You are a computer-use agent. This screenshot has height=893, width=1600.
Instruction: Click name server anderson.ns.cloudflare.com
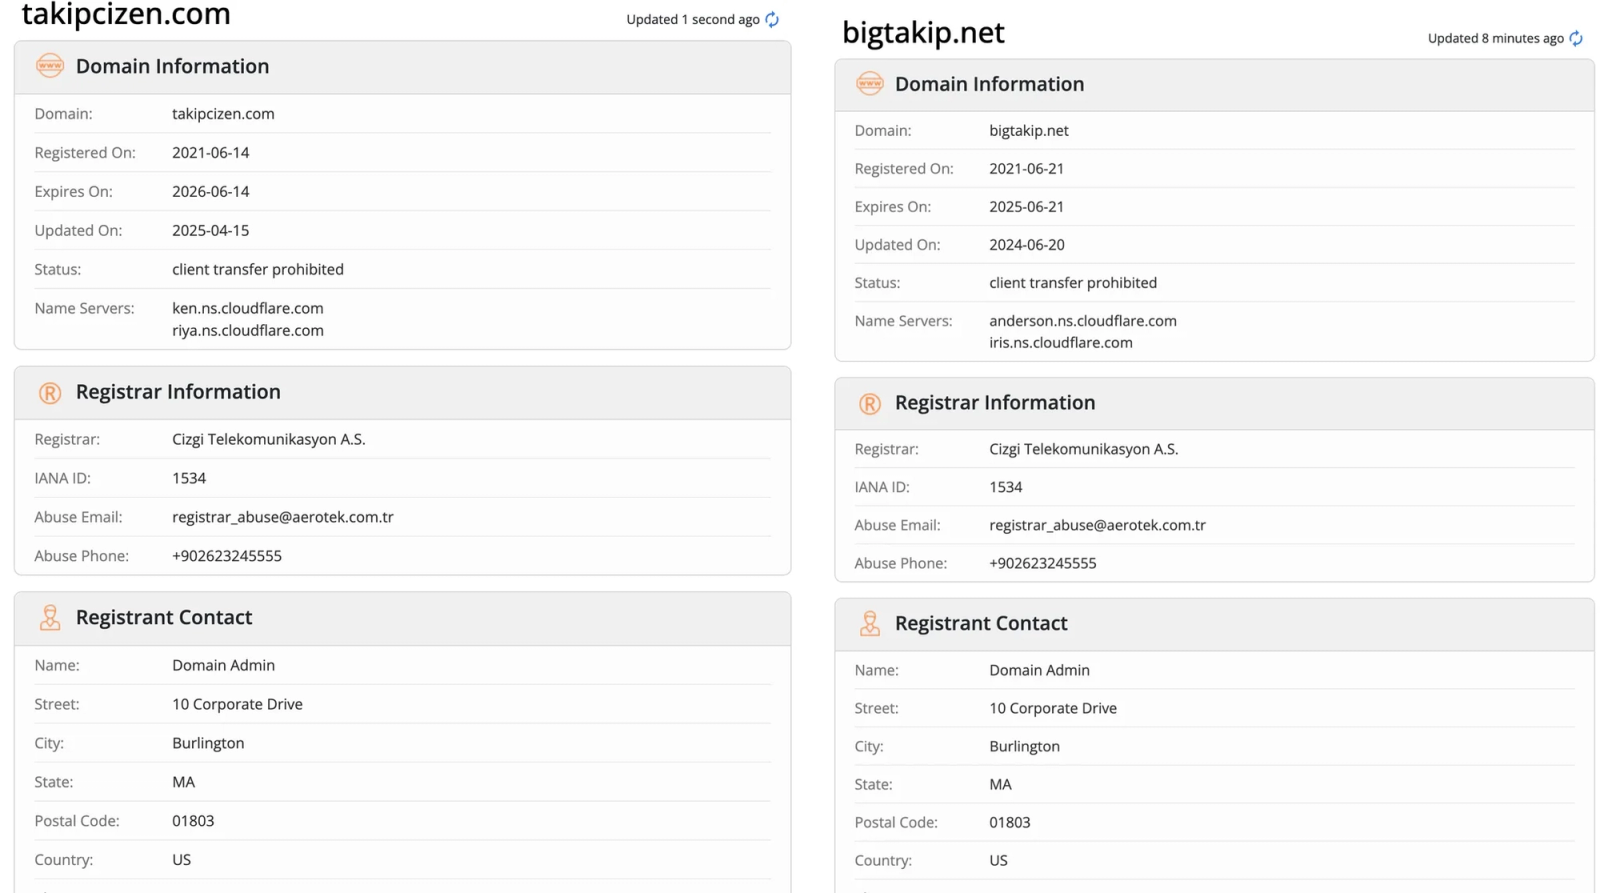click(x=1082, y=321)
